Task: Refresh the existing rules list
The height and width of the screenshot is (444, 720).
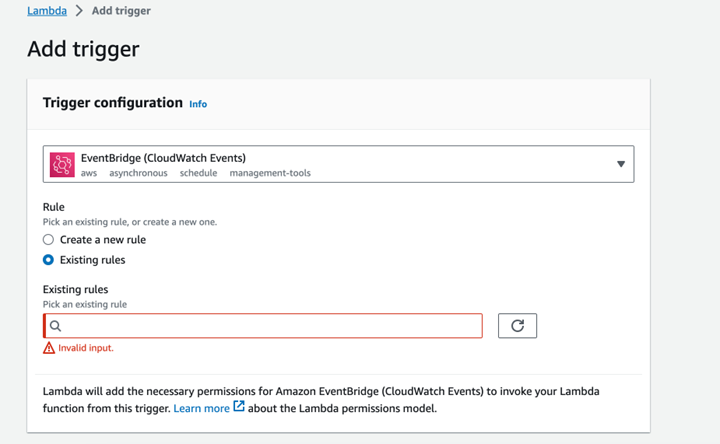Action: [x=518, y=326]
